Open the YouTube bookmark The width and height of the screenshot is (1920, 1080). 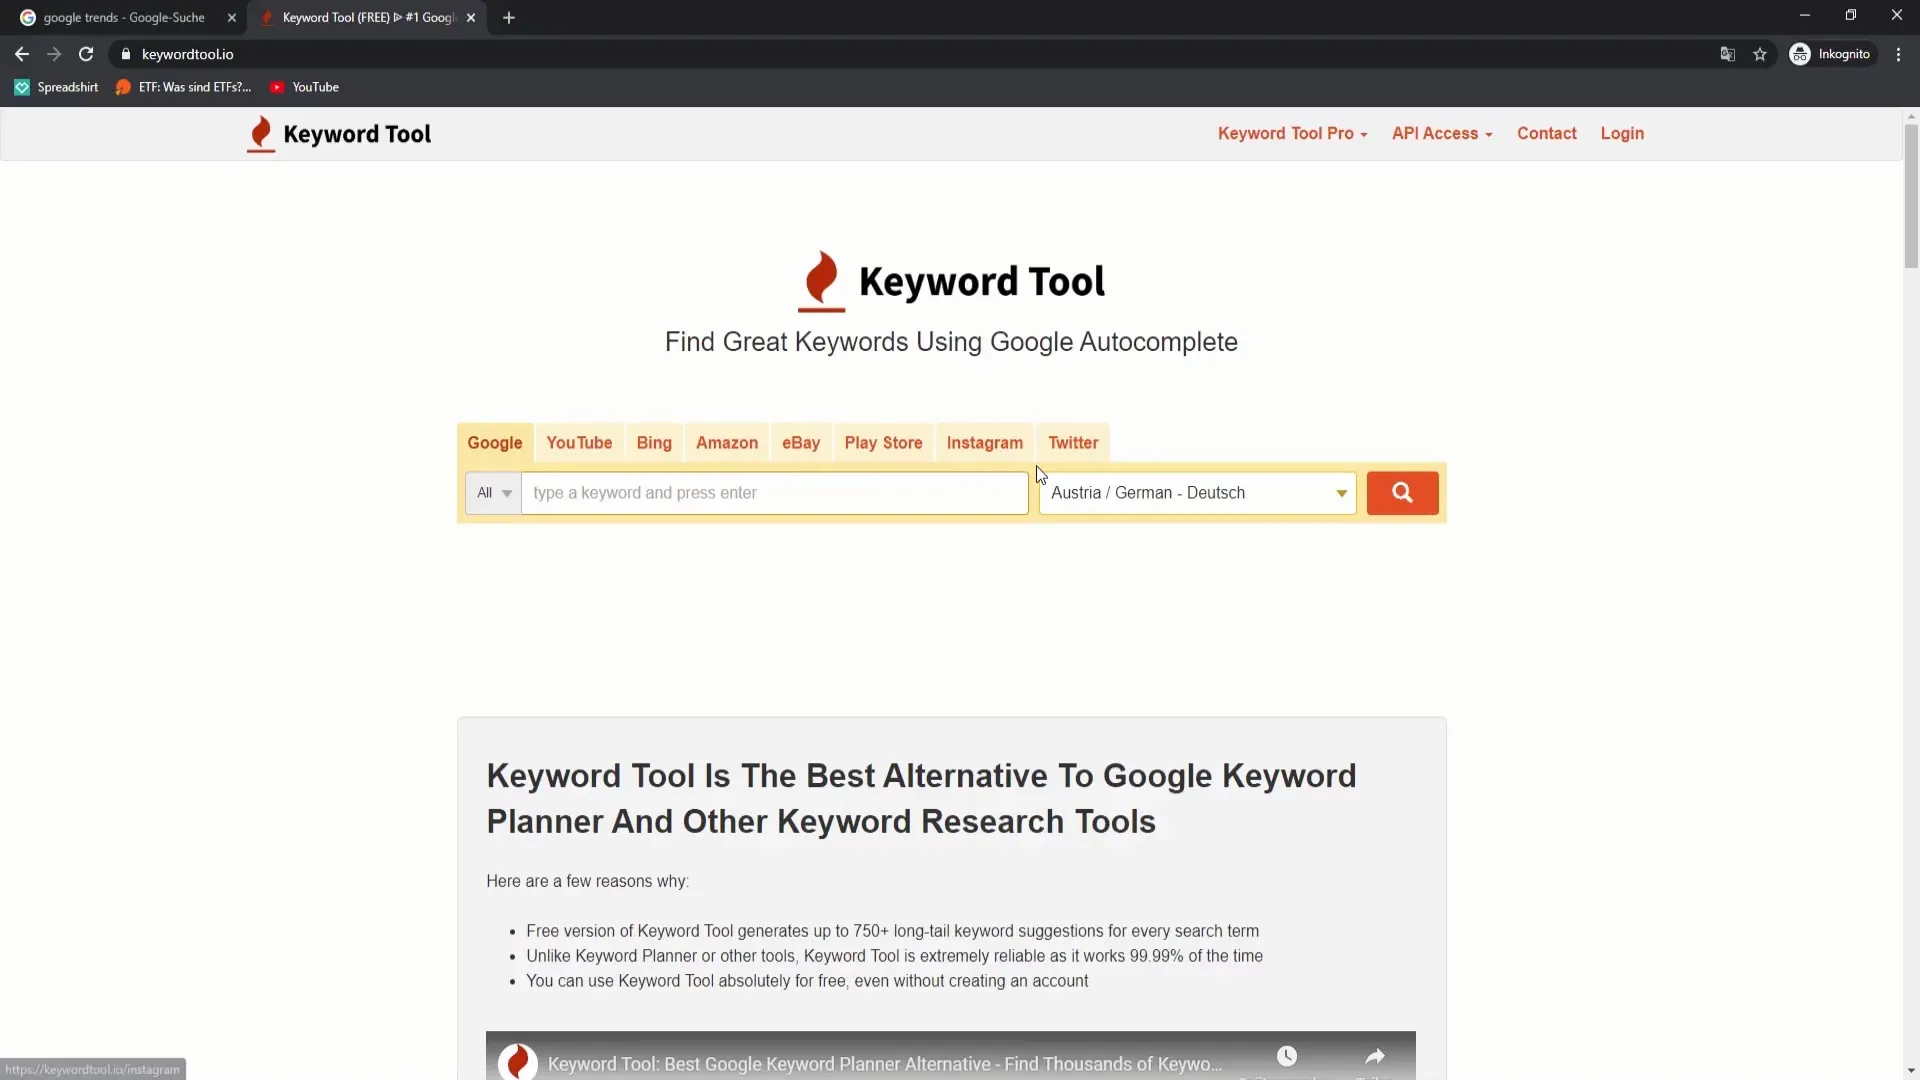304,87
